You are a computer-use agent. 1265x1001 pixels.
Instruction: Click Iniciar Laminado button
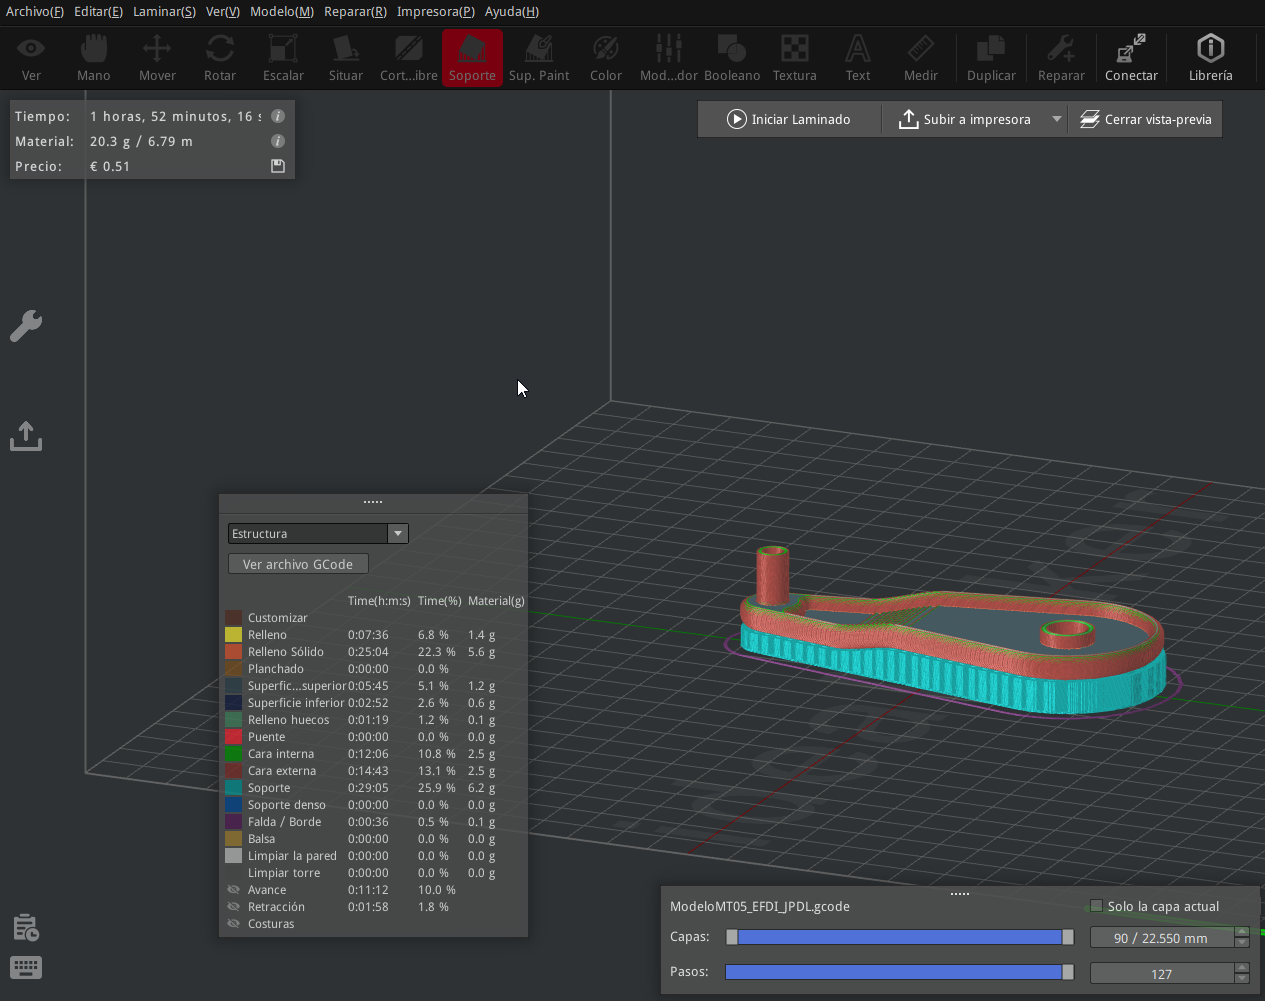[789, 119]
